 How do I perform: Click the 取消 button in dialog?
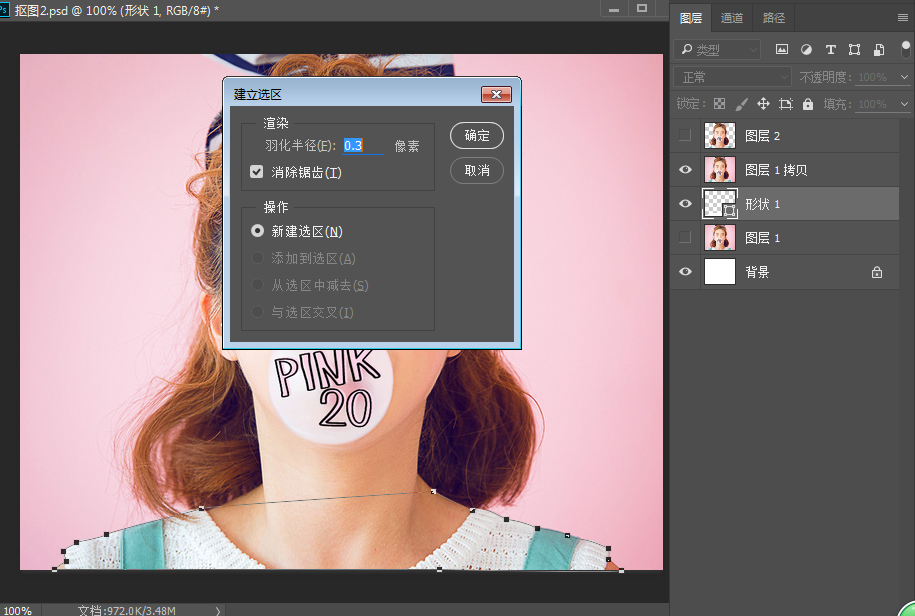pyautogui.click(x=477, y=170)
